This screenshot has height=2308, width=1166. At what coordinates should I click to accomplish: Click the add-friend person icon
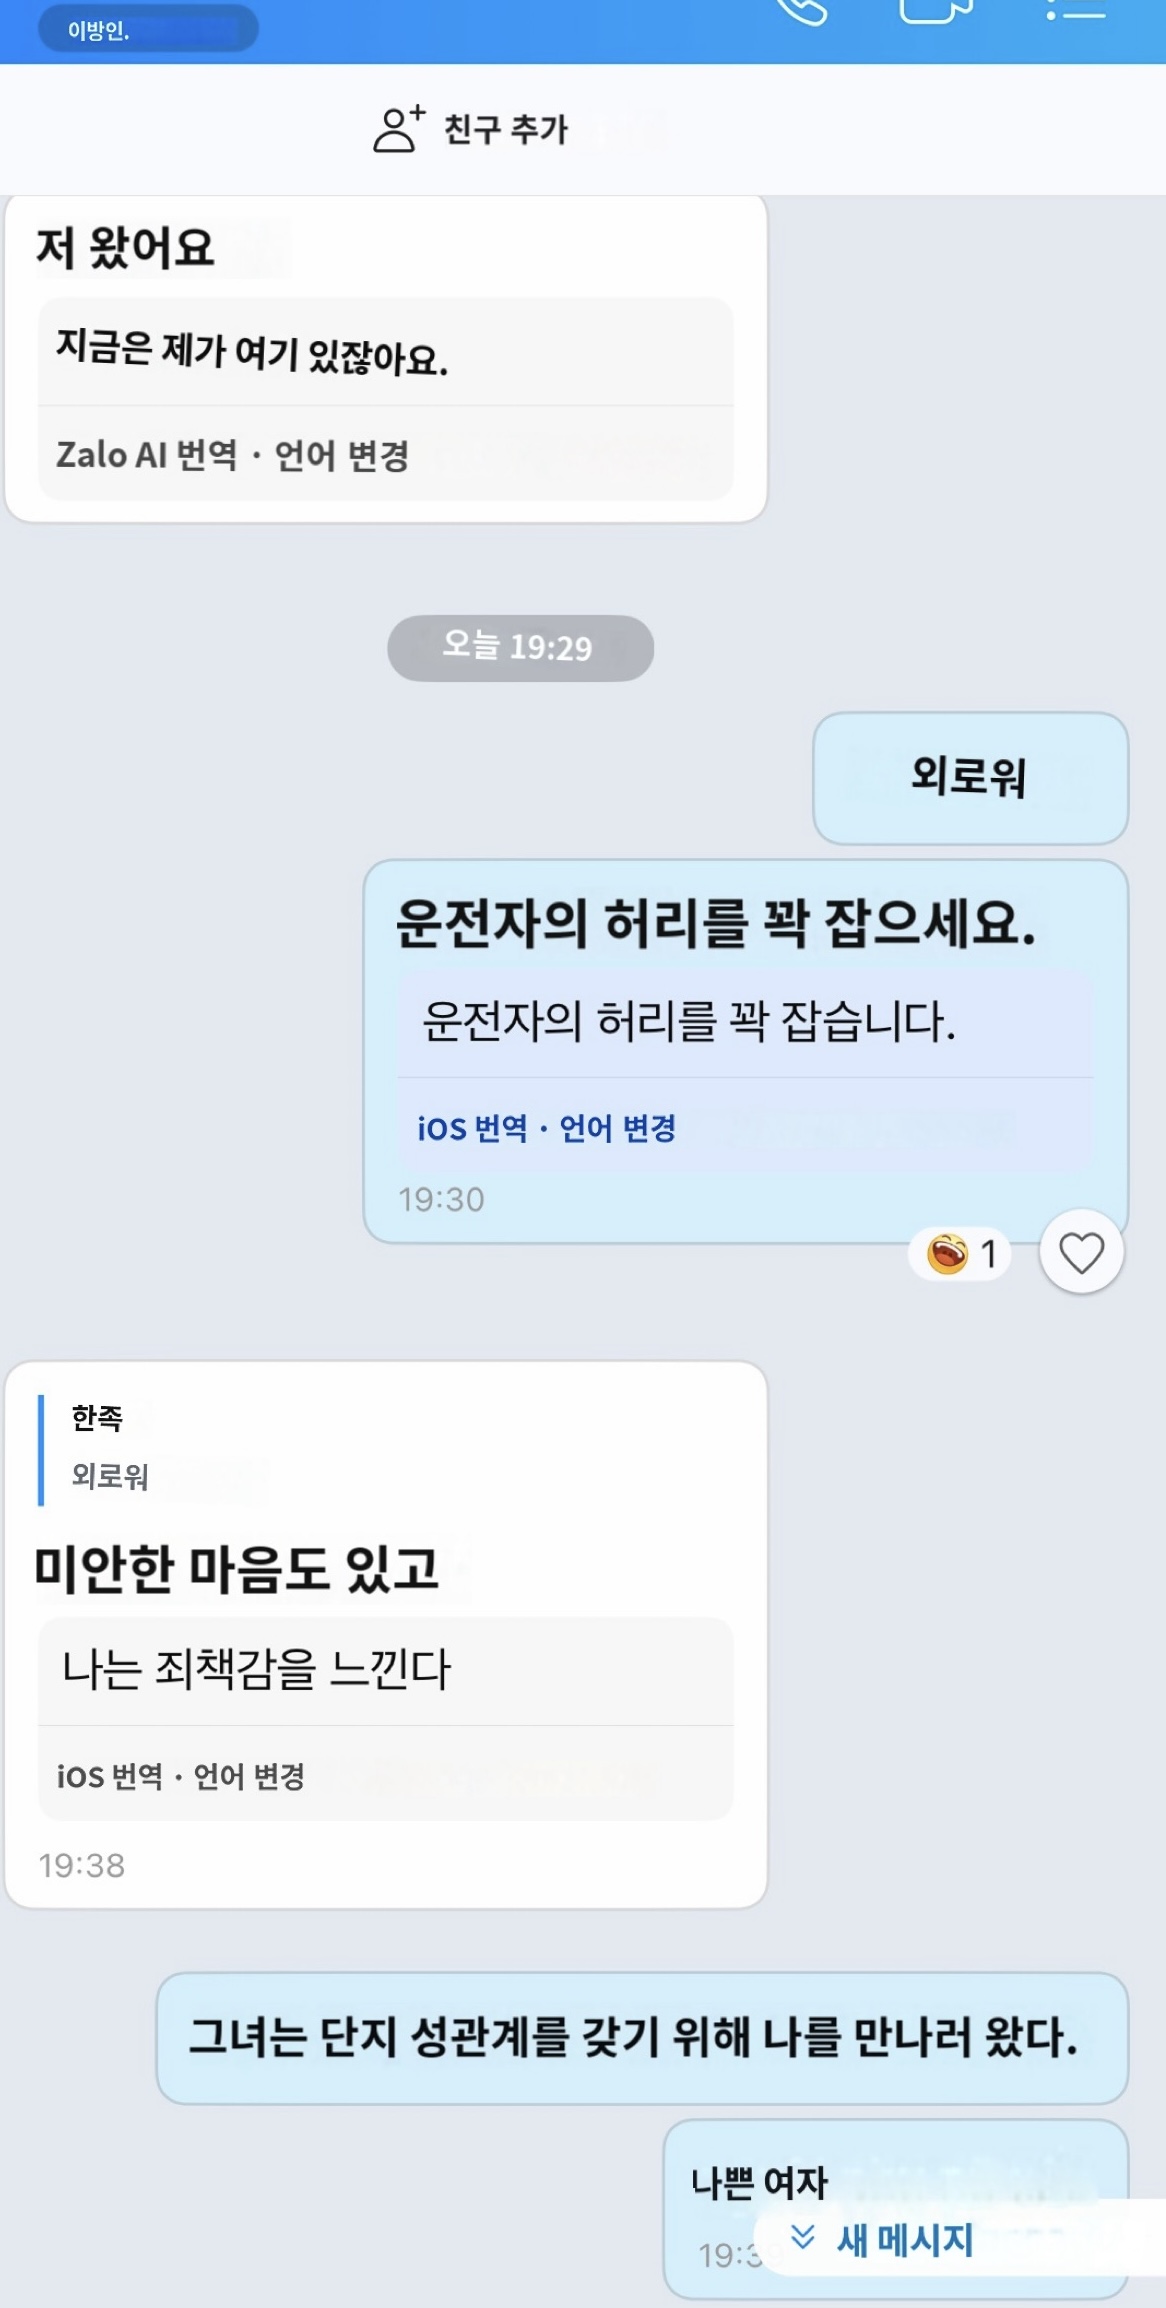398,129
